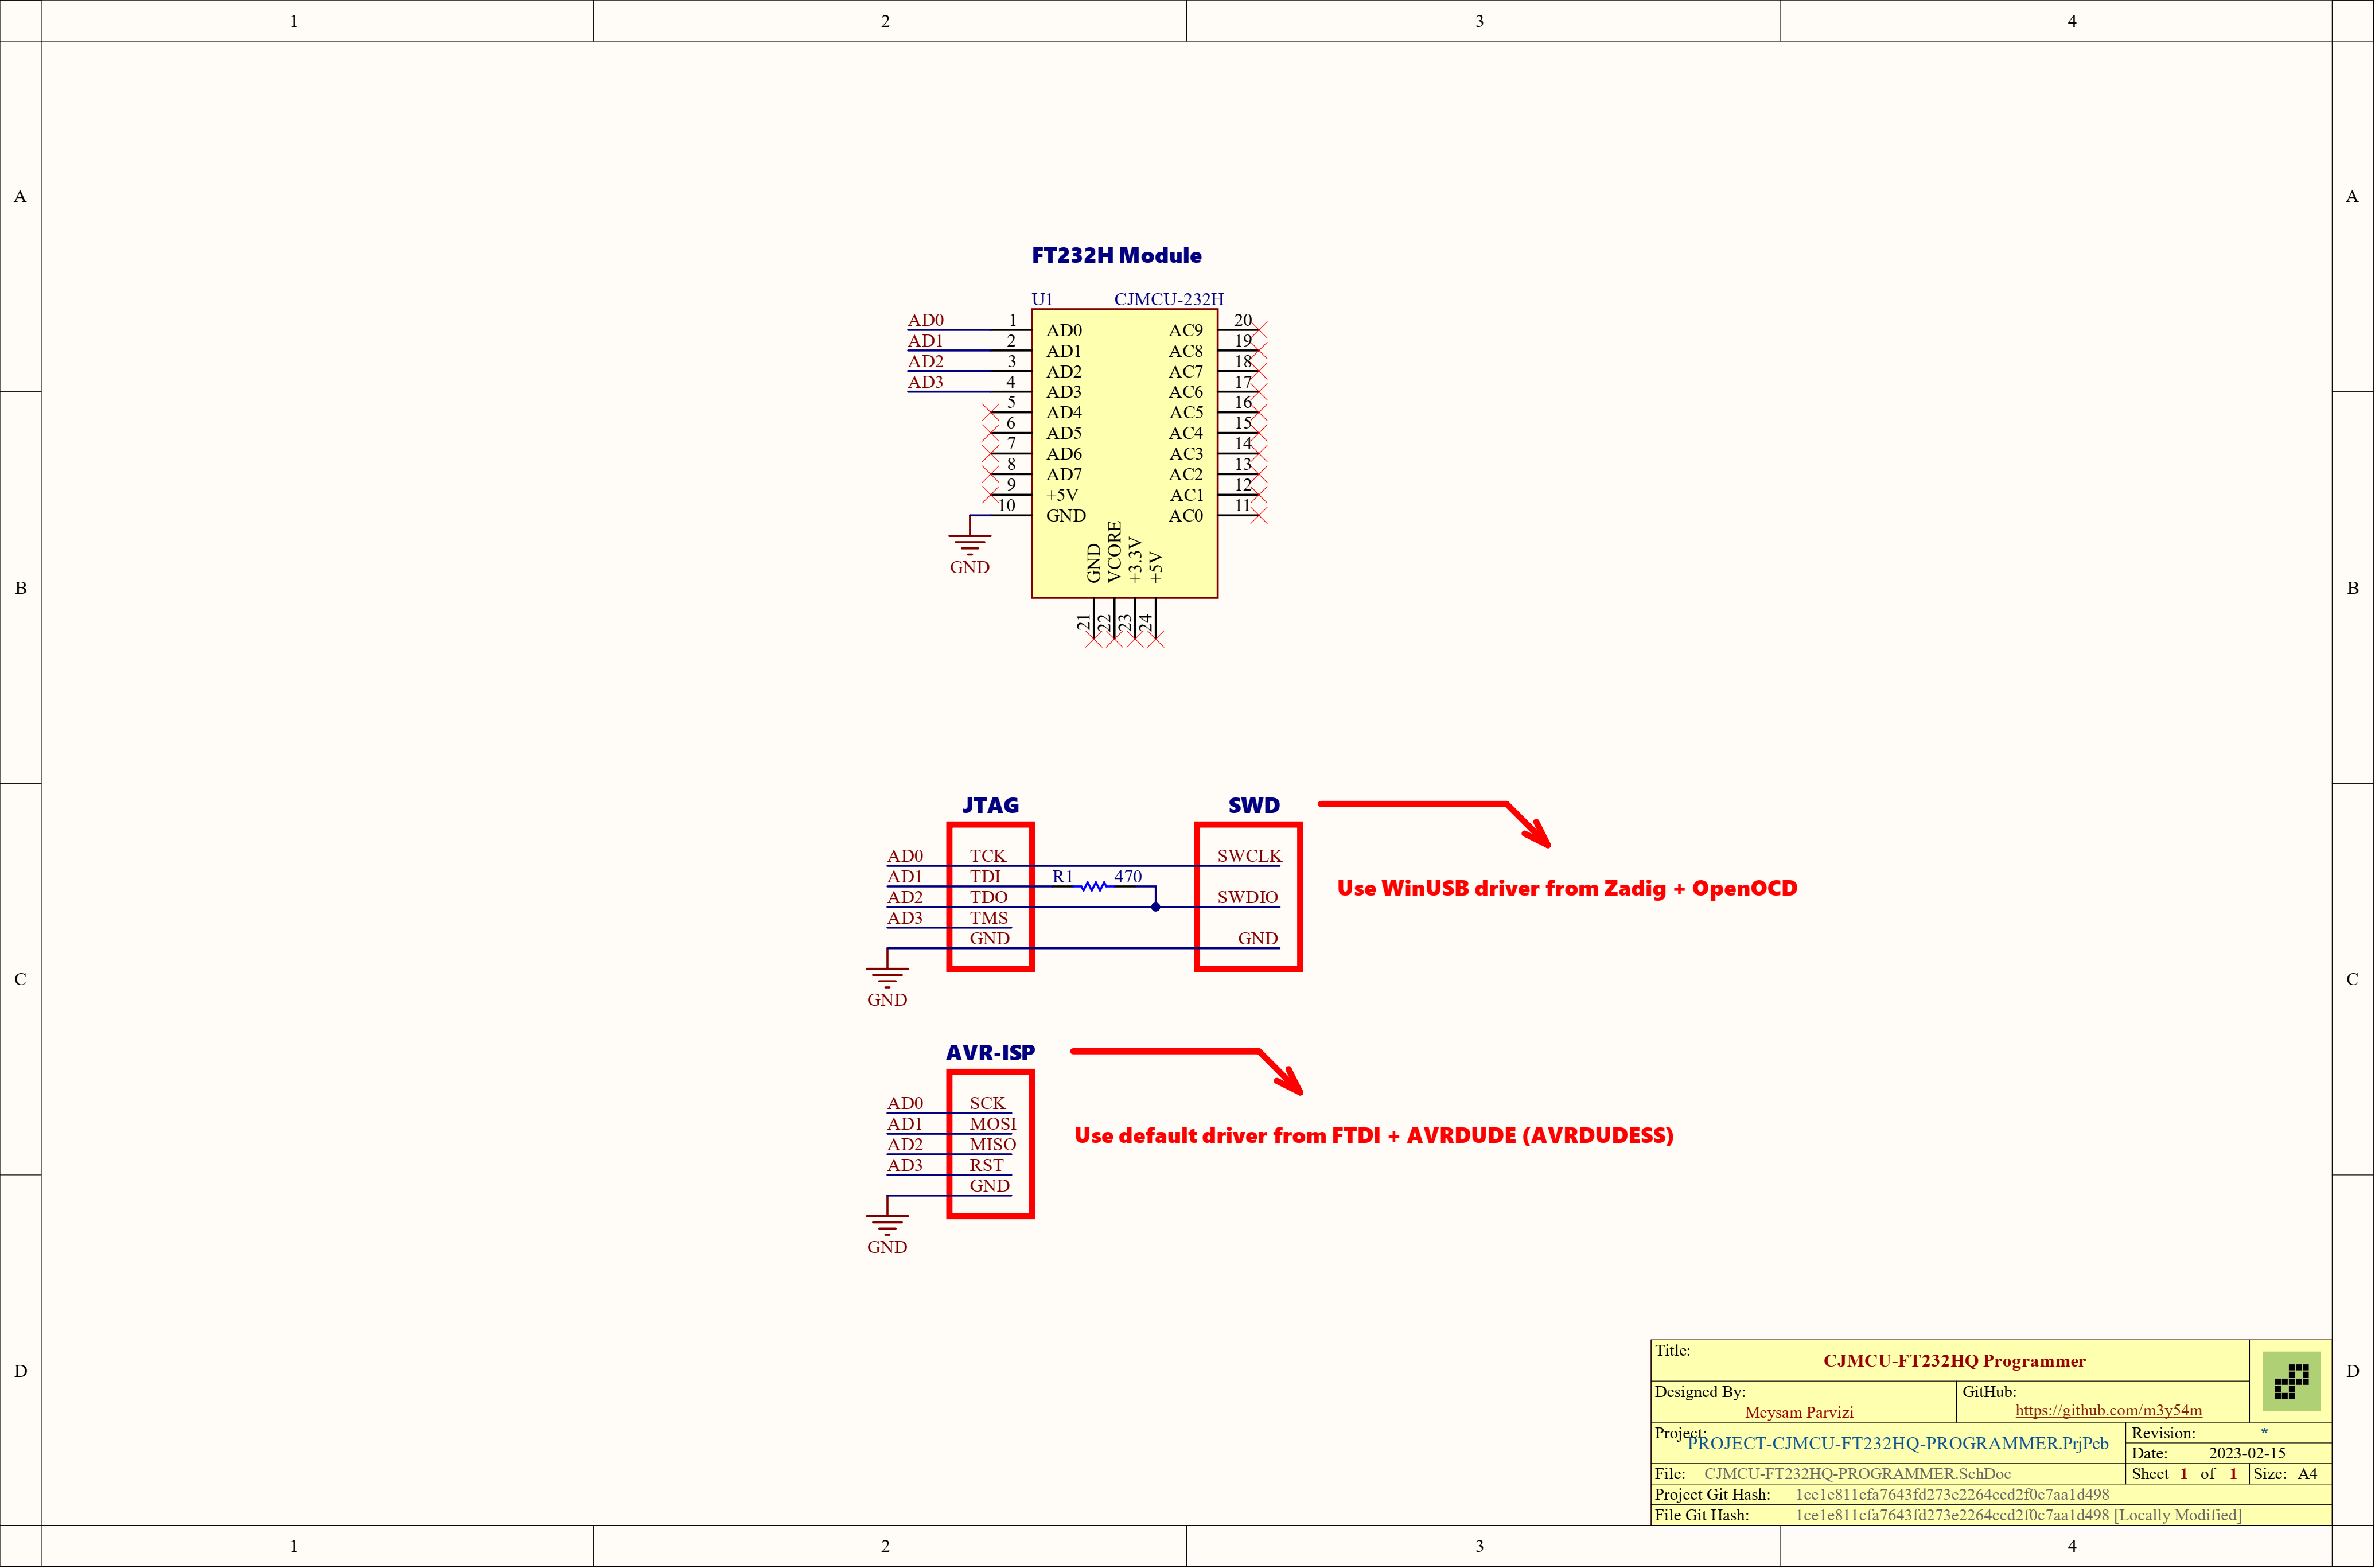Click the CJMCU-232H component comment
The width and height of the screenshot is (2375, 1568).
tap(1168, 299)
